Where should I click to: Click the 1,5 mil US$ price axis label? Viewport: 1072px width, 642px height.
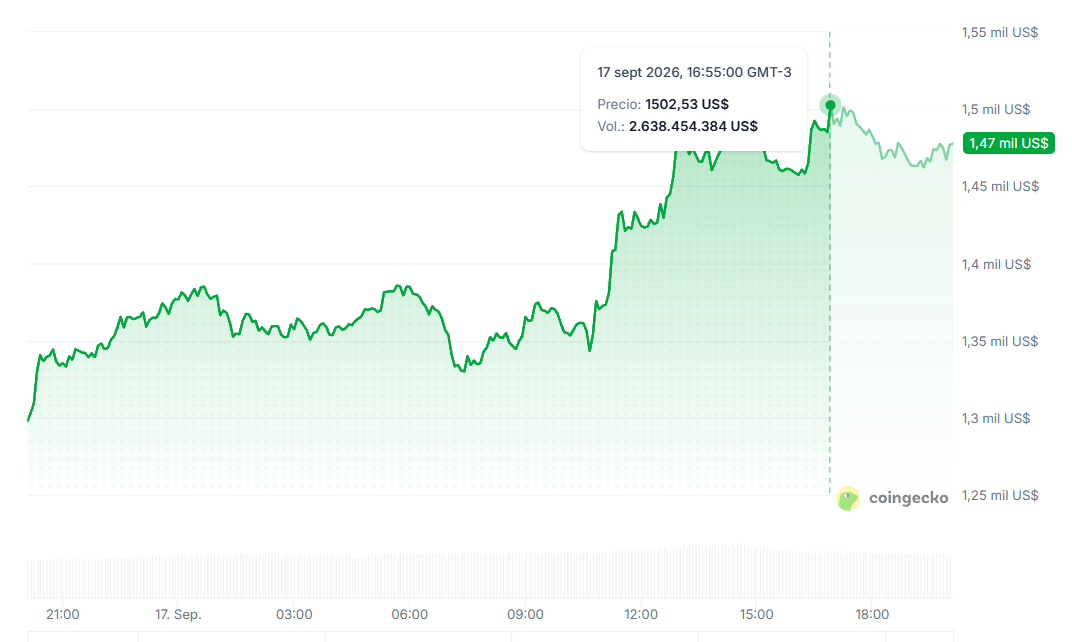click(x=995, y=109)
